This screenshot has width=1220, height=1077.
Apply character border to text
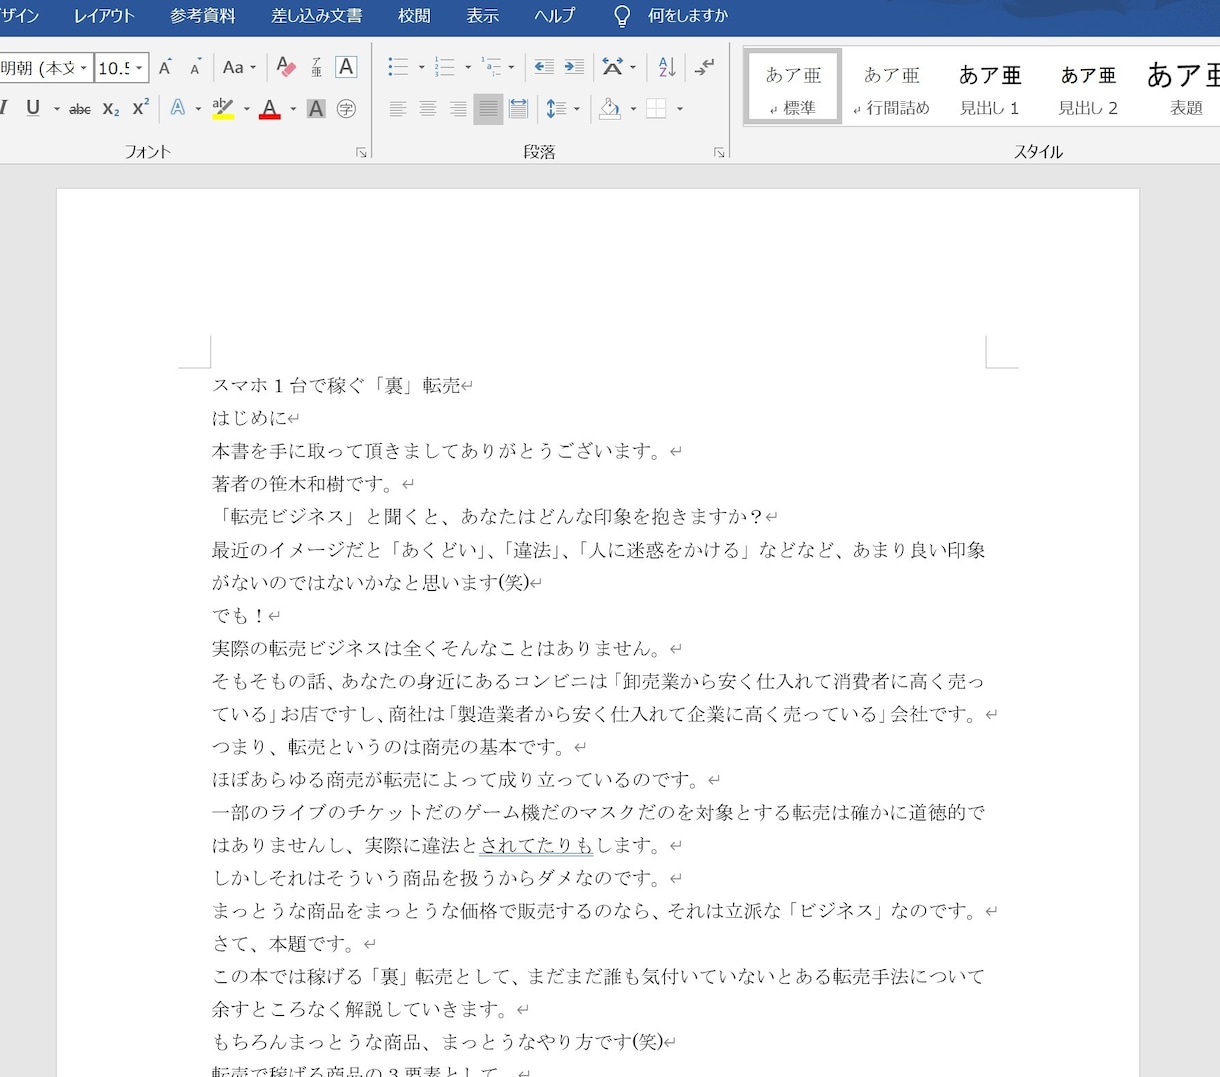pyautogui.click(x=346, y=67)
